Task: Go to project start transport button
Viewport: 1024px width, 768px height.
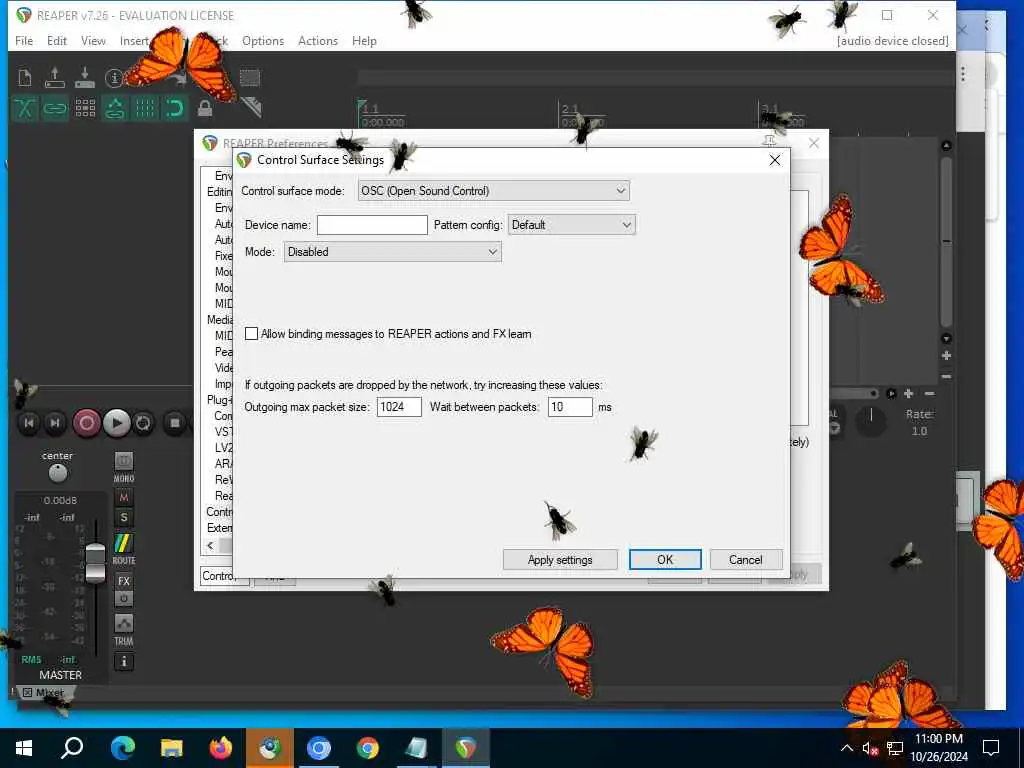Action: click(x=29, y=423)
